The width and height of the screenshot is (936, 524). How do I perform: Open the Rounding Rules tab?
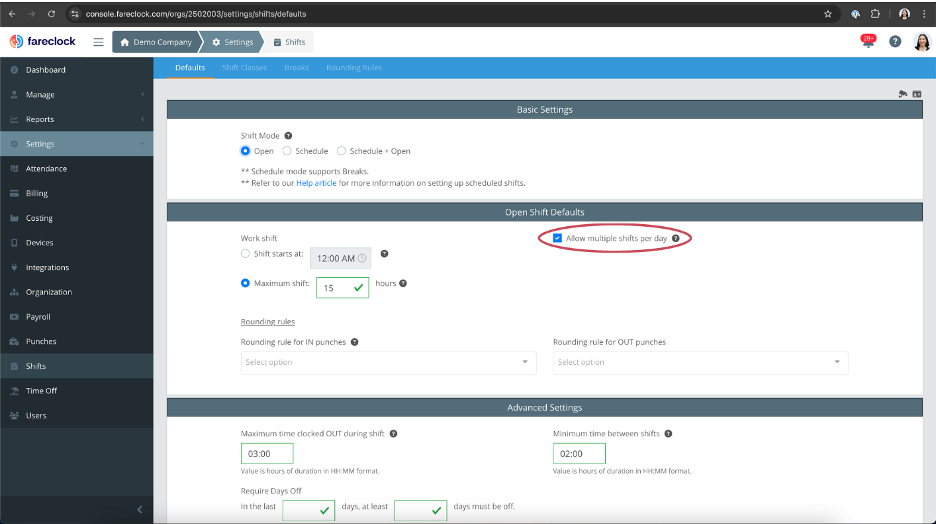pyautogui.click(x=354, y=67)
